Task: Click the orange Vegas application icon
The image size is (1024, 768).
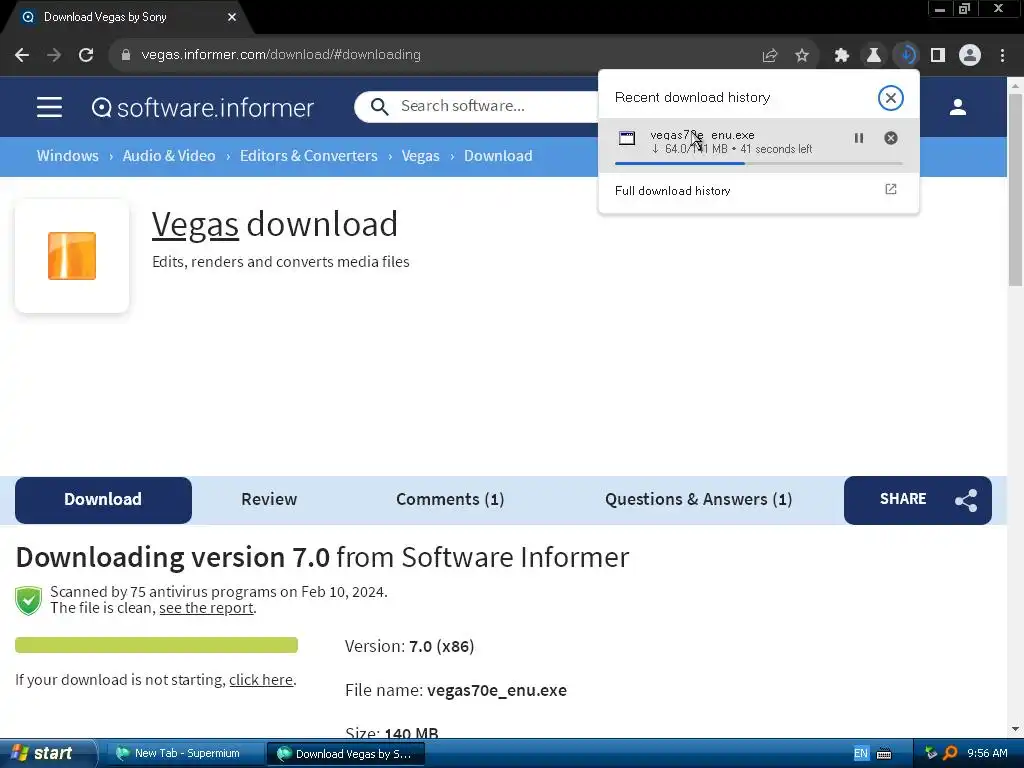Action: pyautogui.click(x=72, y=256)
